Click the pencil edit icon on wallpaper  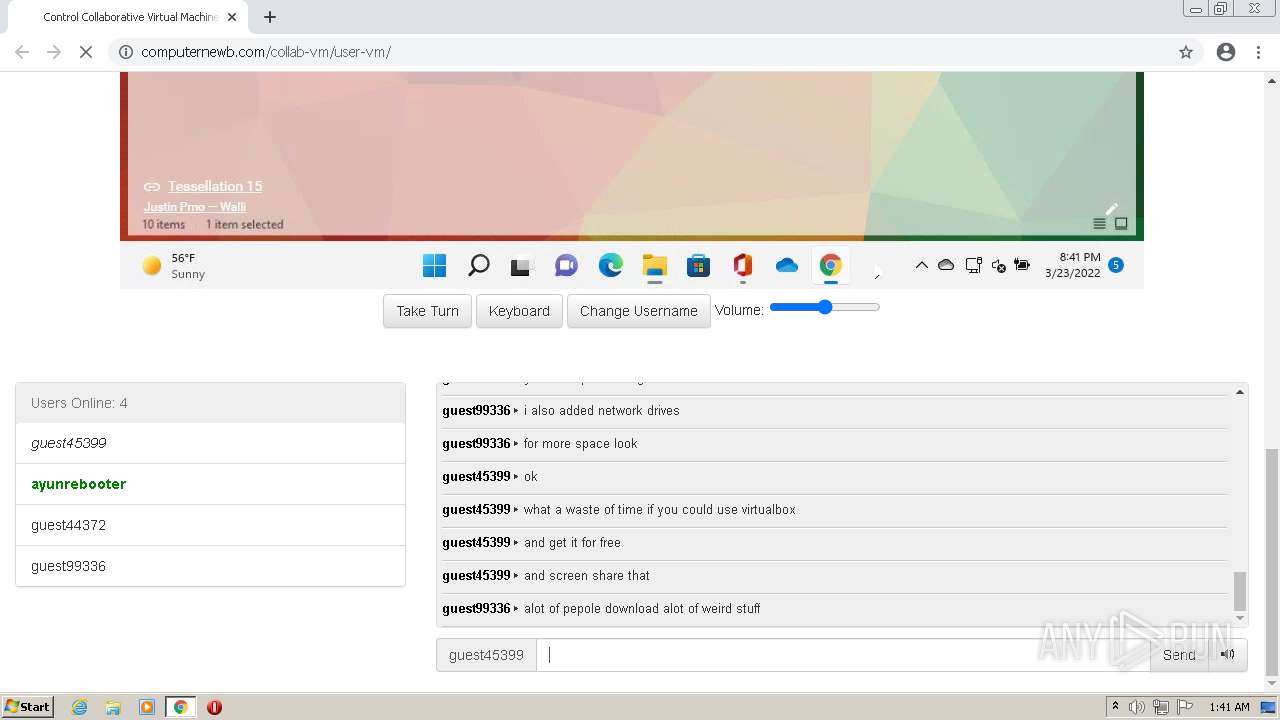coord(1111,208)
